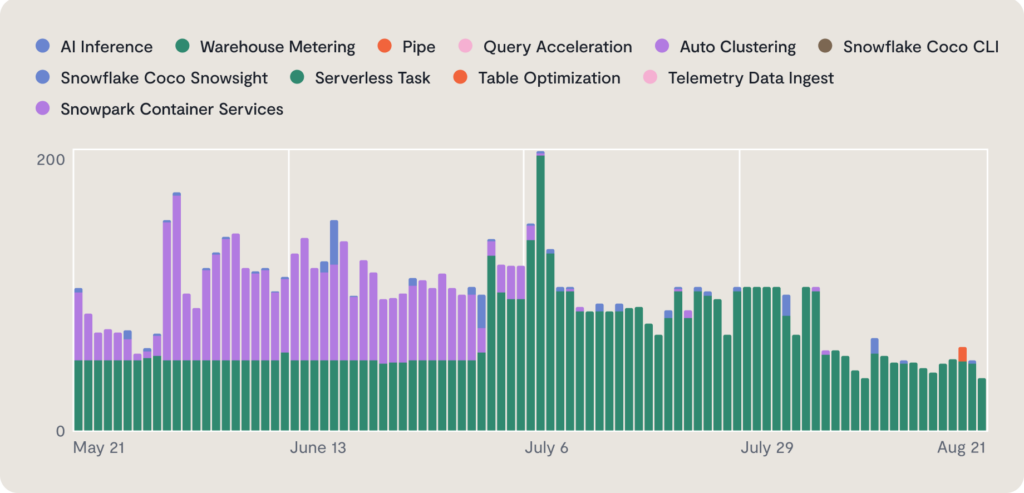Viewport: 1024px width, 493px height.
Task: Click the Table Optimization legend dot
Action: [x=460, y=78]
